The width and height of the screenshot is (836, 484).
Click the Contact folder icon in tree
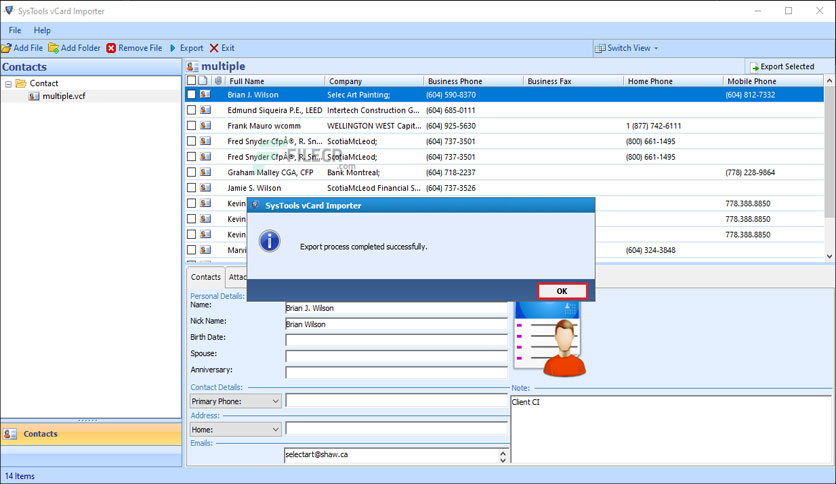pyautogui.click(x=21, y=83)
